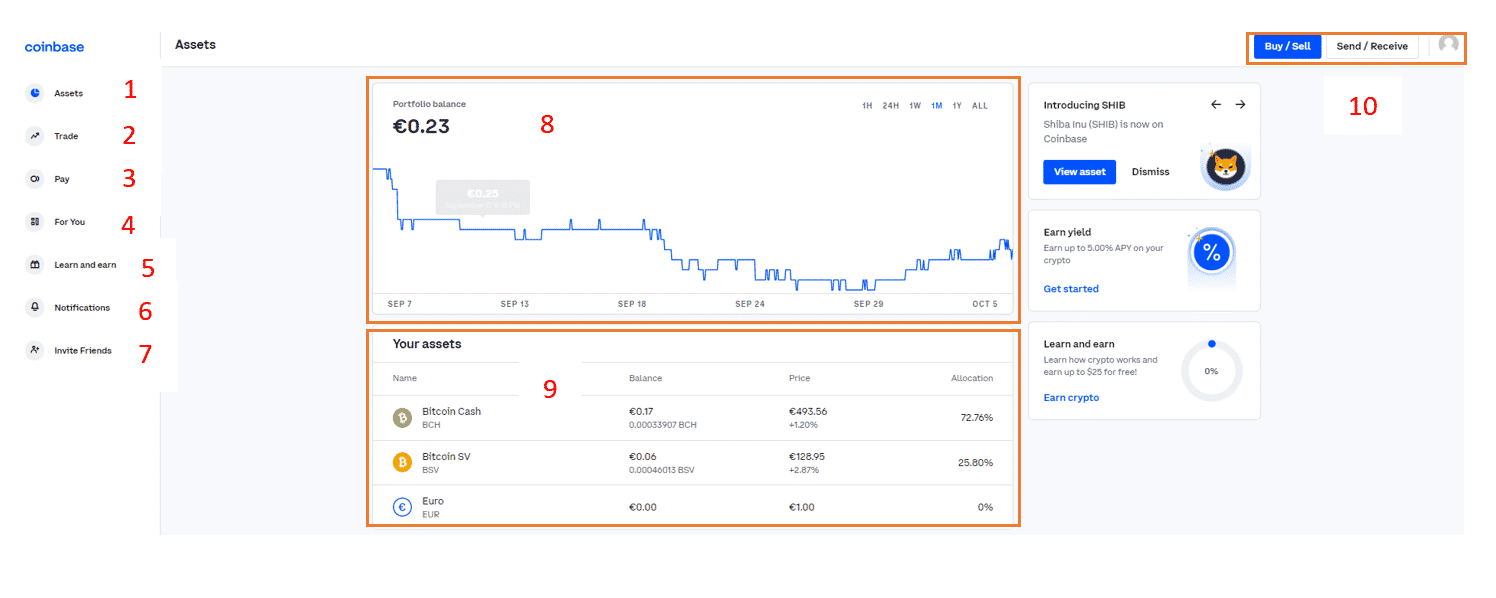Click the Learn and earn gift icon
Screen dimensions: 1496x598
coord(35,265)
